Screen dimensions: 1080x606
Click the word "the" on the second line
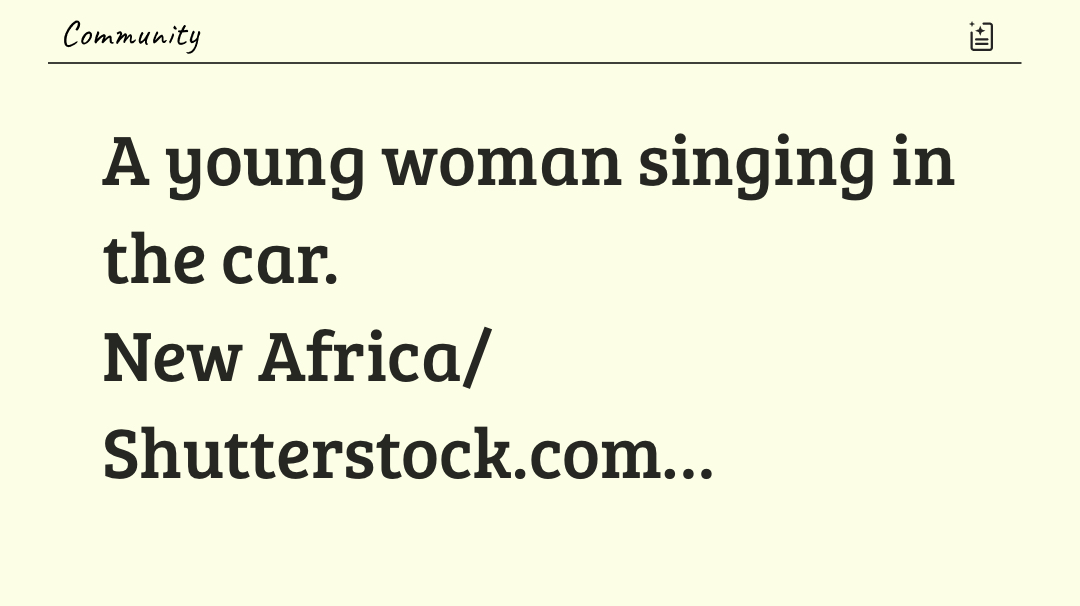coord(153,259)
